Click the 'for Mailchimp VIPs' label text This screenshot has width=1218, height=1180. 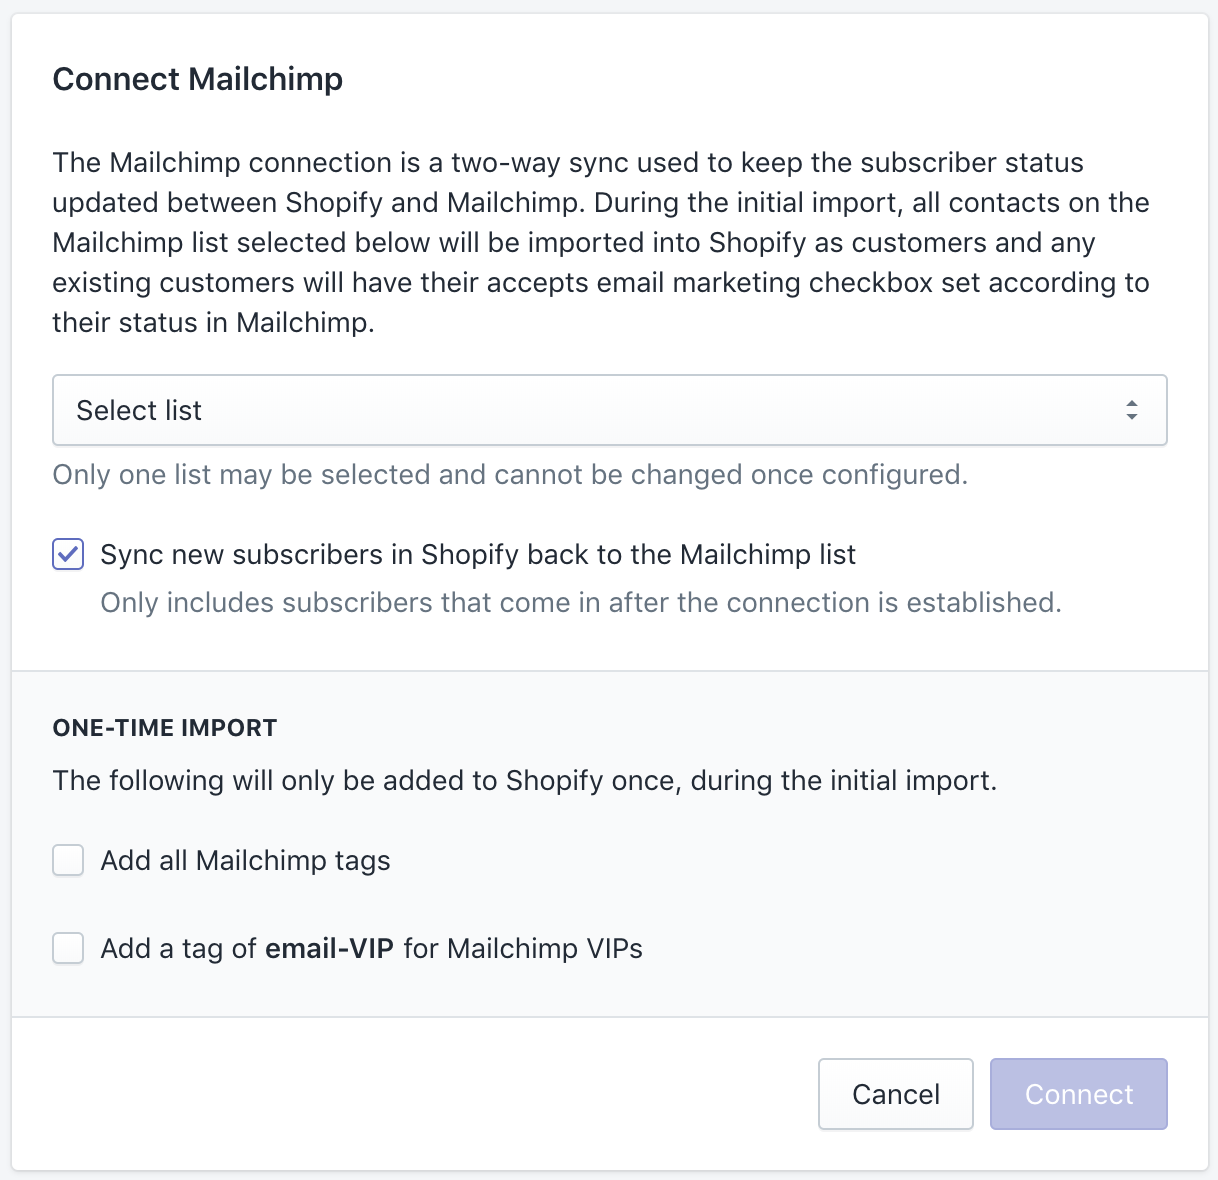(523, 949)
